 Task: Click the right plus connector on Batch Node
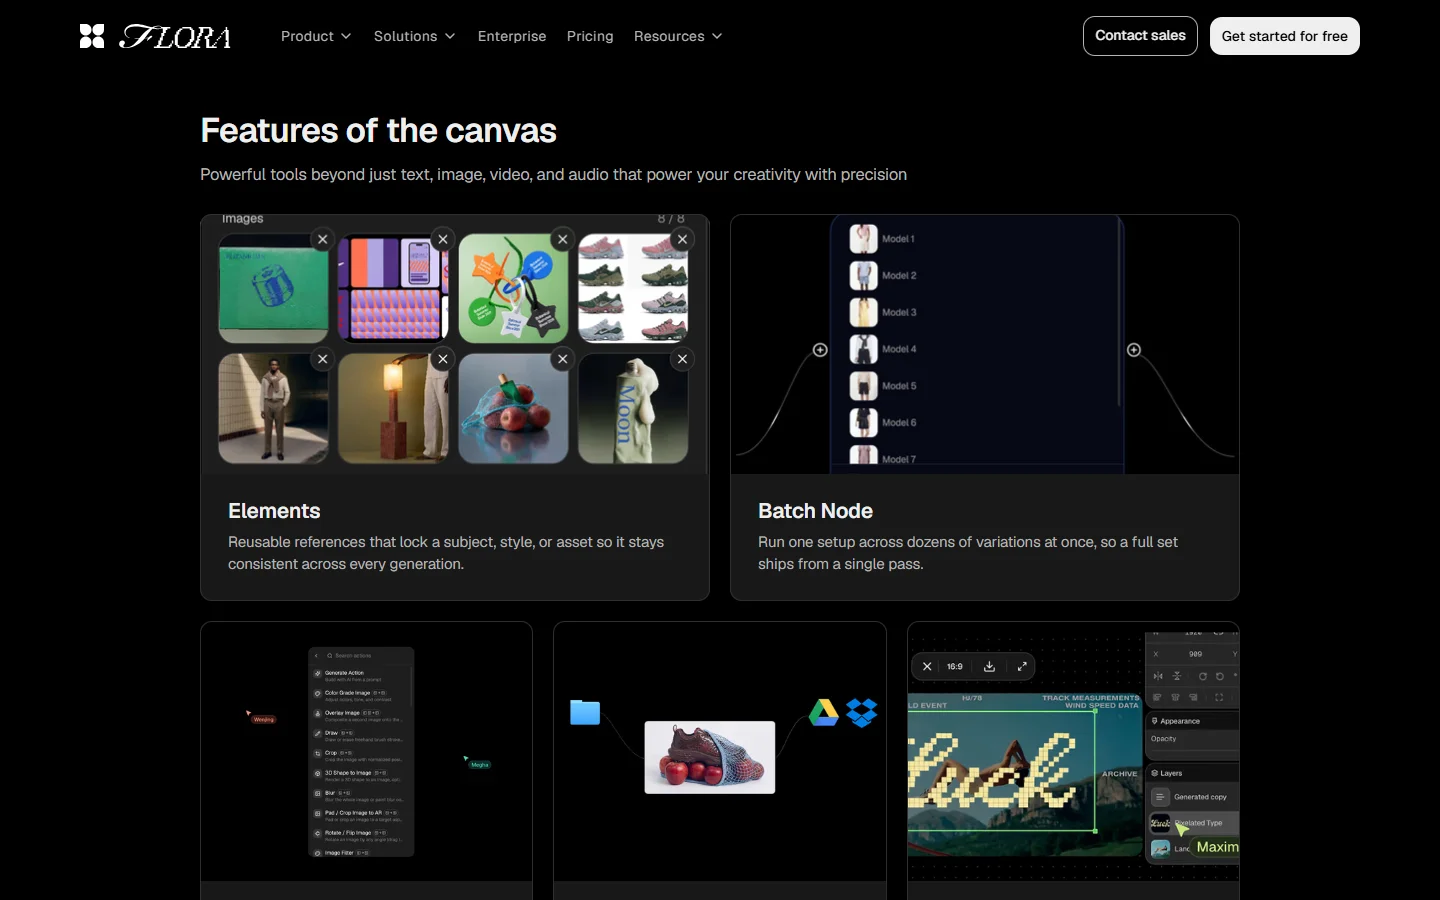click(x=1134, y=350)
